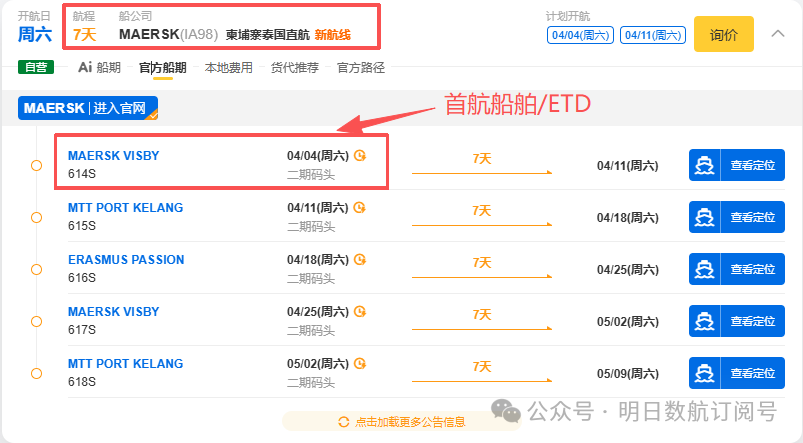Select the 04/11(周六) planned sailing date
Screen dimensions: 803x443
tap(652, 35)
